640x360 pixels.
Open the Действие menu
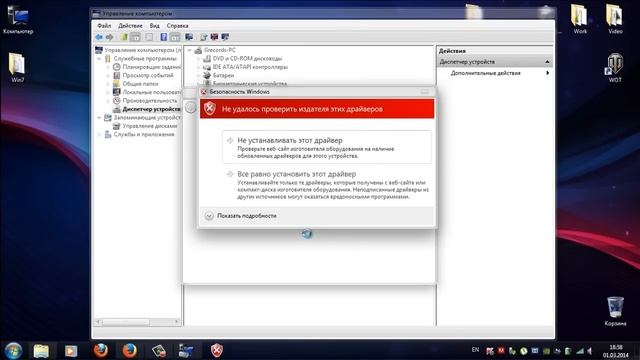[x=130, y=26]
